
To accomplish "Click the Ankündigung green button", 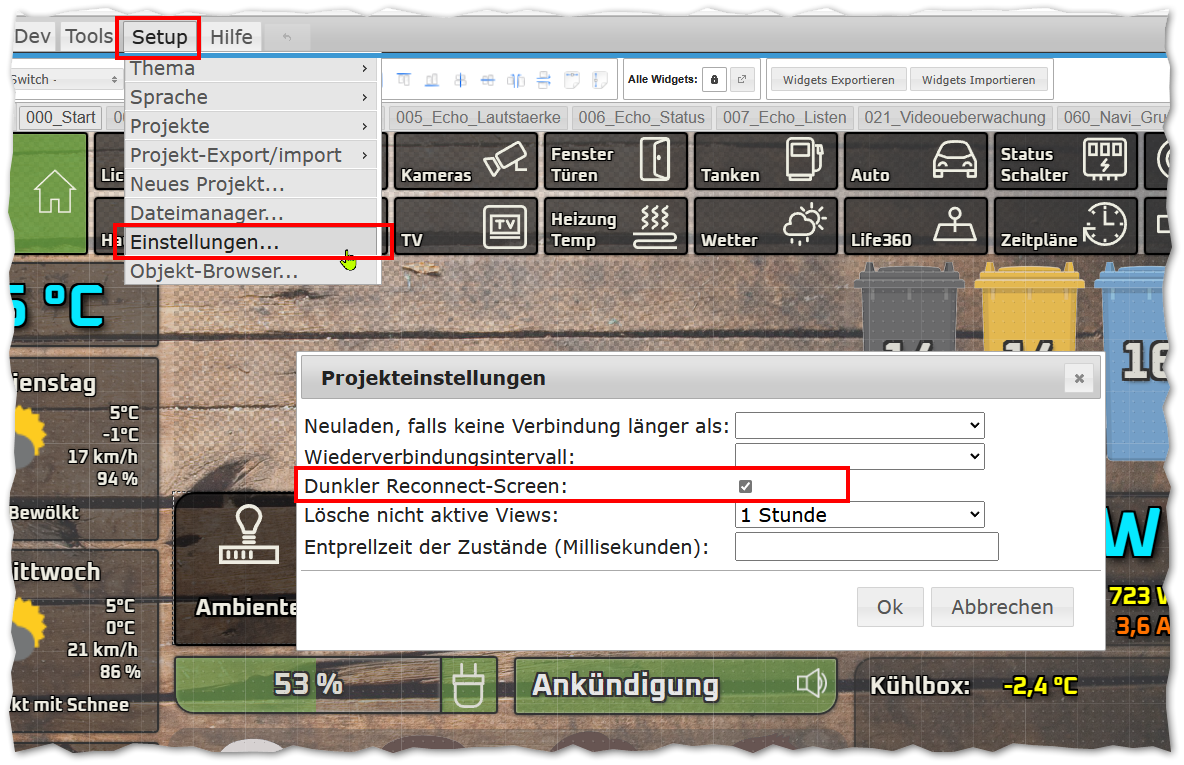I will (x=676, y=685).
